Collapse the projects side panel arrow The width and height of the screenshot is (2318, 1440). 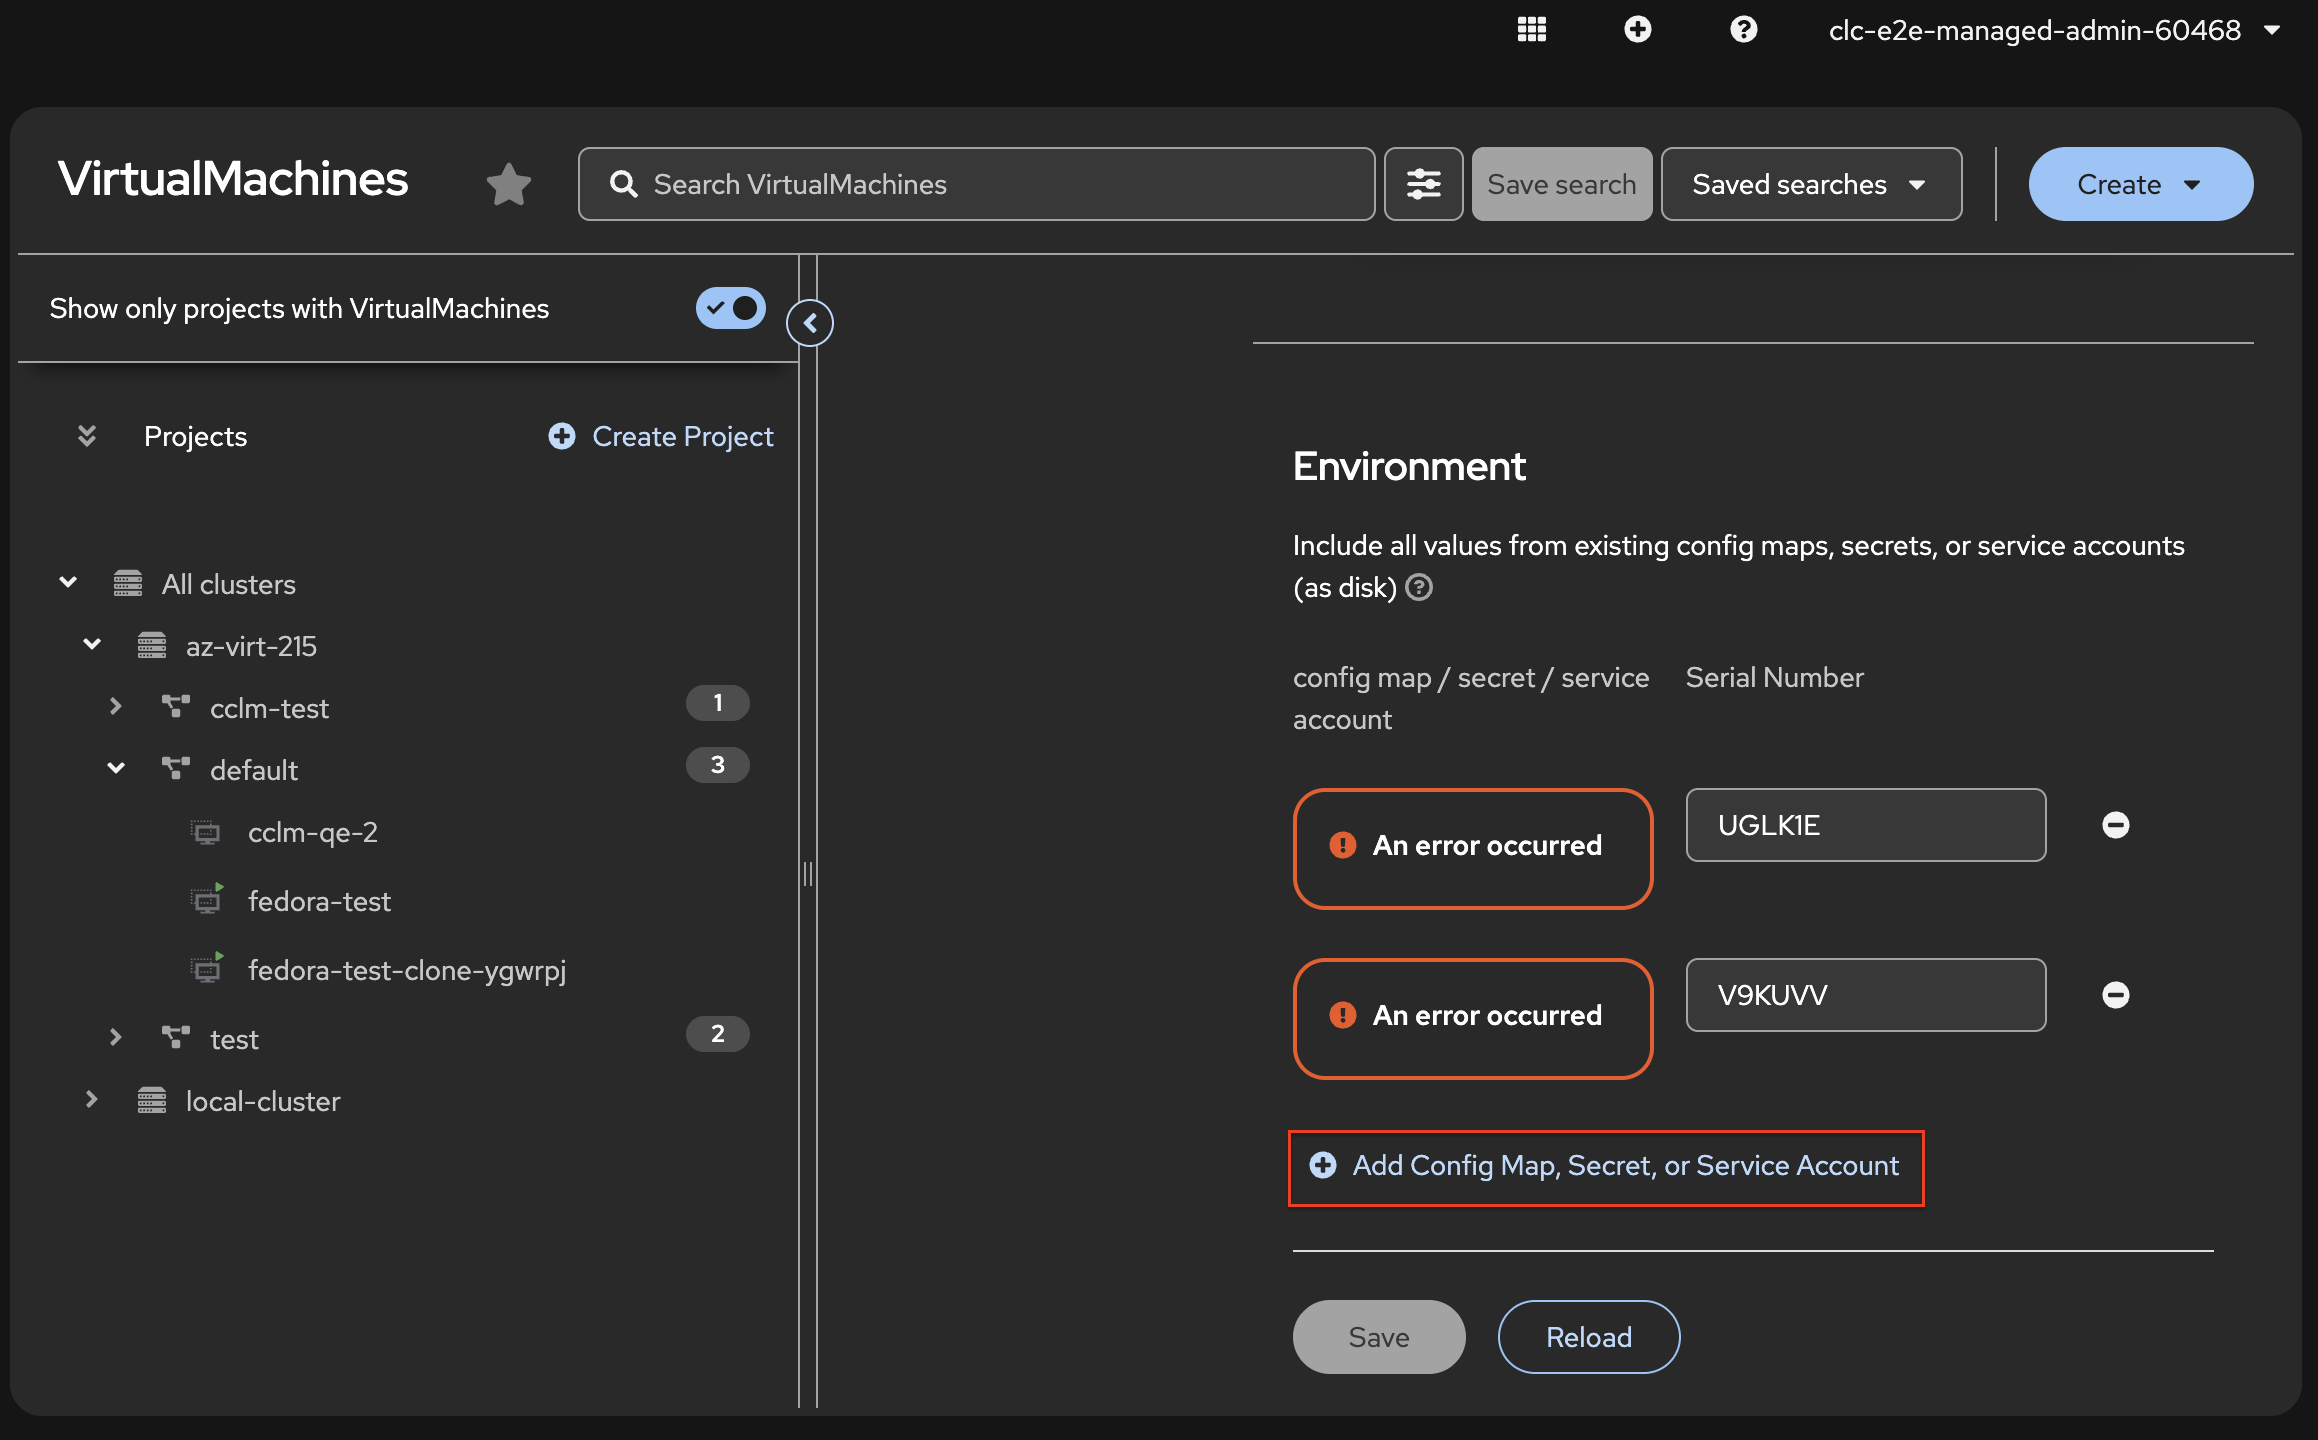(810, 323)
